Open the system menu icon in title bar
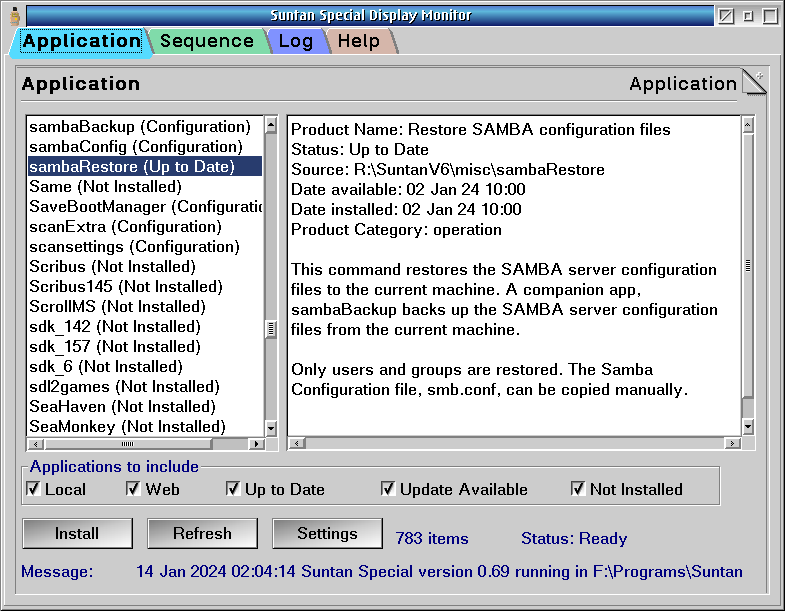 (x=15, y=16)
